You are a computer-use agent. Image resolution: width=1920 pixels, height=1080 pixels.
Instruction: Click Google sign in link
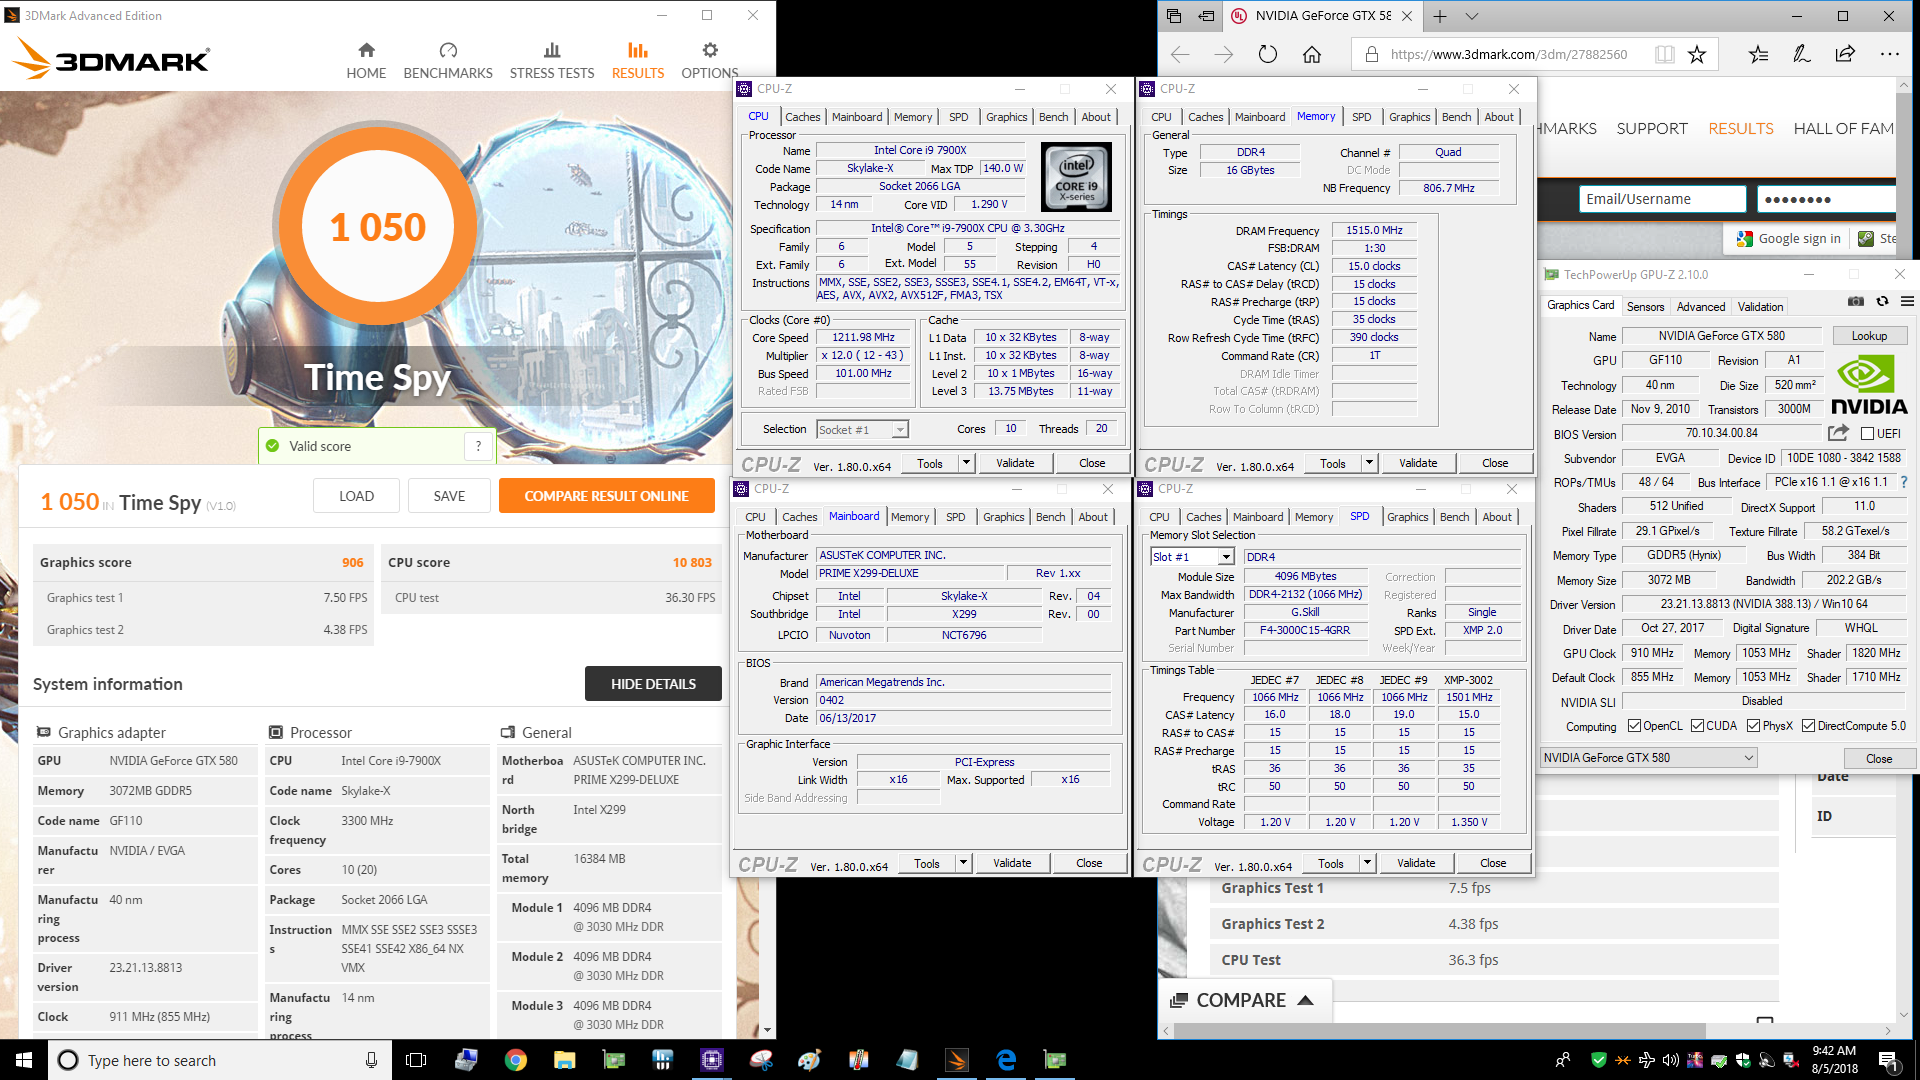pyautogui.click(x=1789, y=239)
